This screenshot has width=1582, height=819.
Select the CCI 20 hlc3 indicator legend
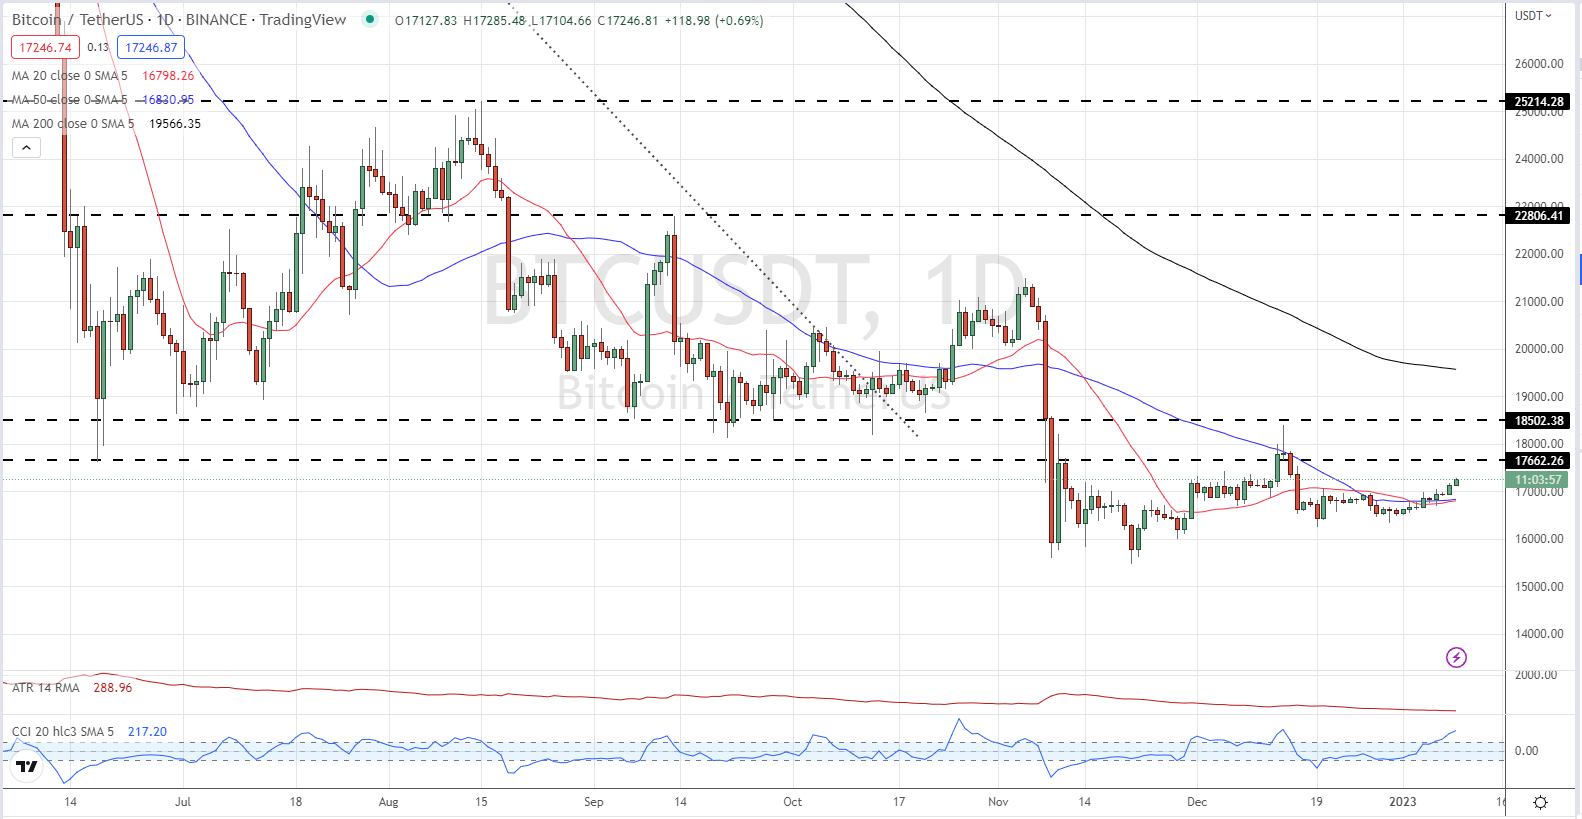click(63, 732)
